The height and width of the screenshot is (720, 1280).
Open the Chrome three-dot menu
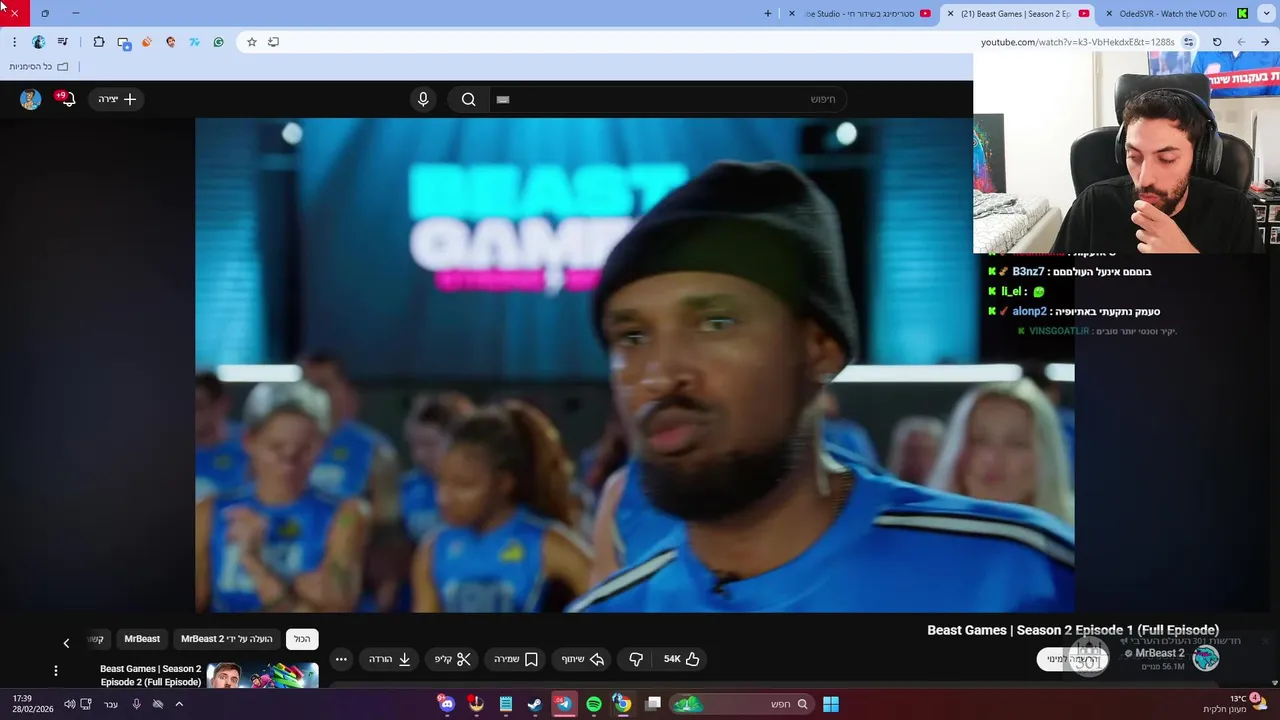tap(14, 42)
